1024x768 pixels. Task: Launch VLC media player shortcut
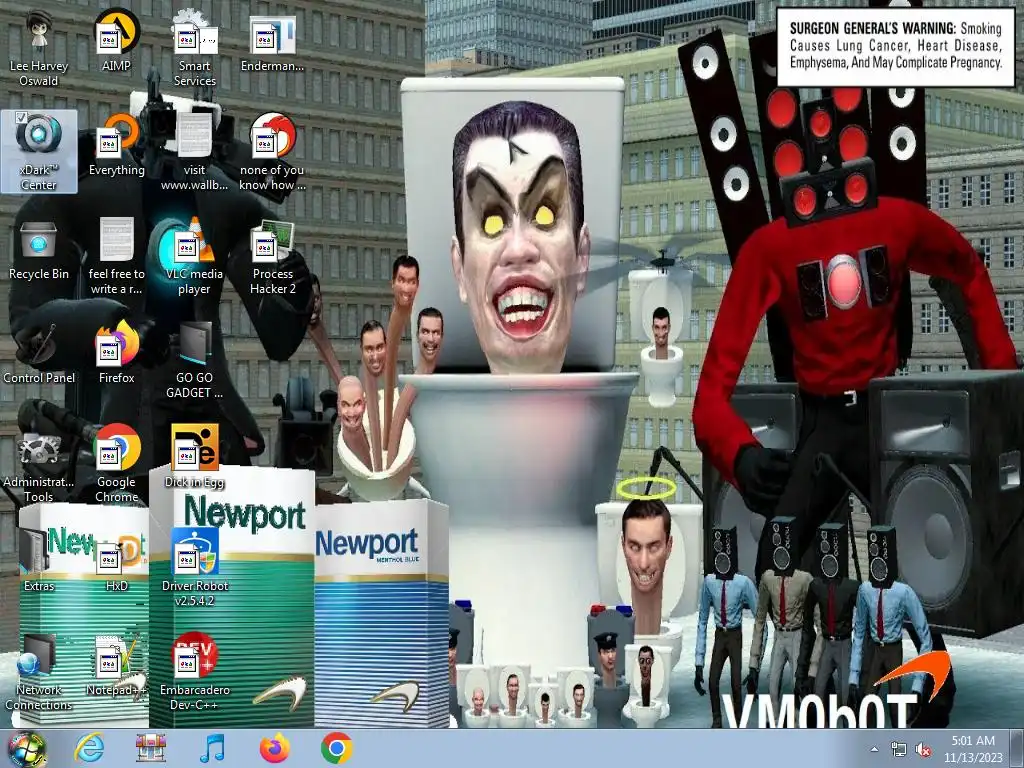click(194, 256)
